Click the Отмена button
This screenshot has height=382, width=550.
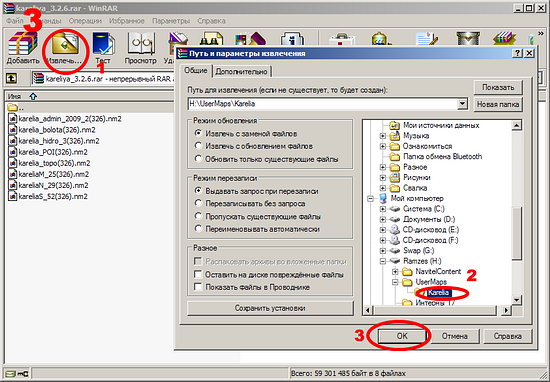tap(455, 336)
